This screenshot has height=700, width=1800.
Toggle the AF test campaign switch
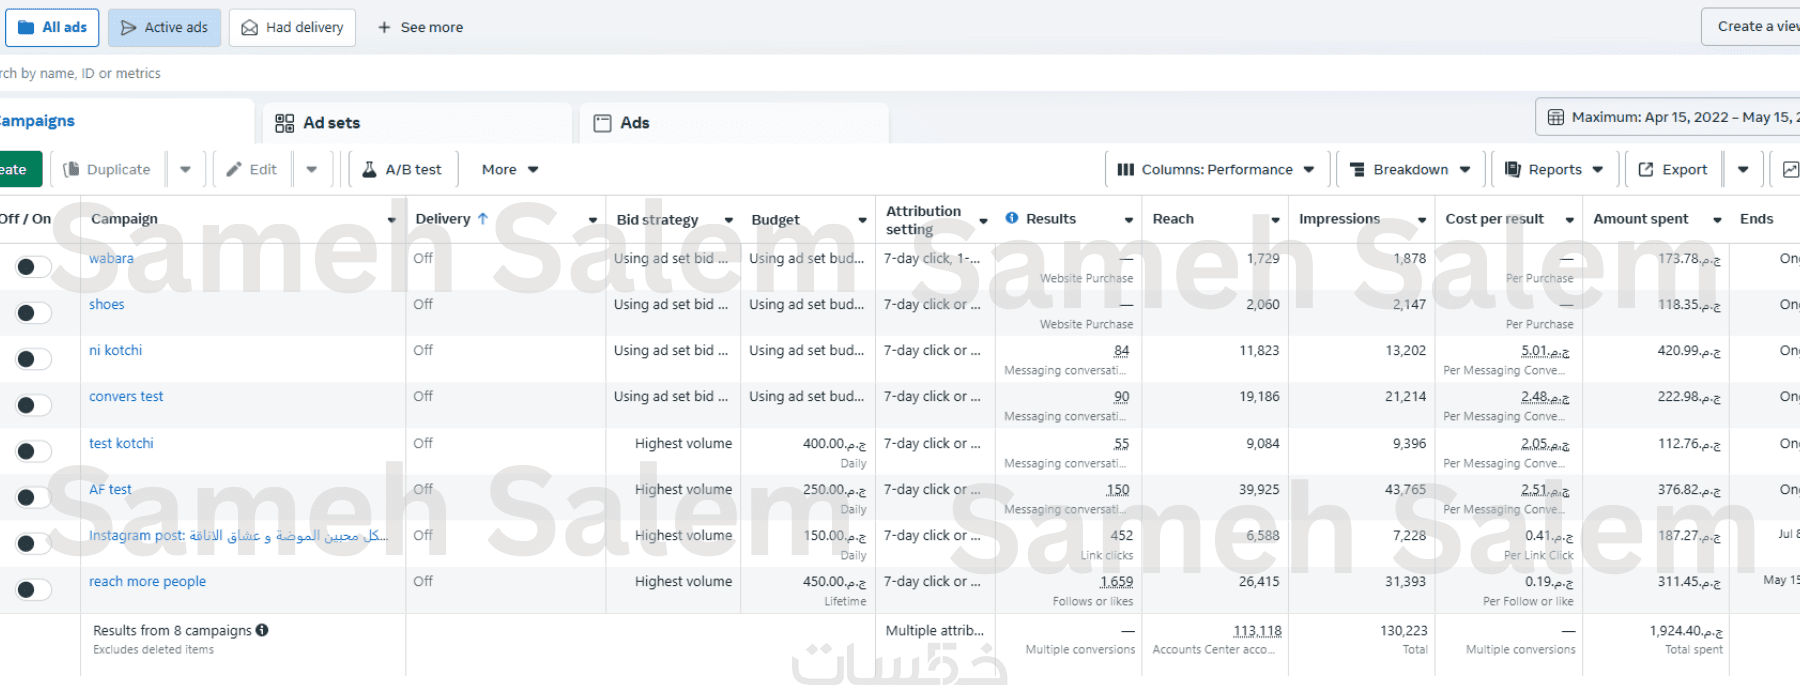pyautogui.click(x=33, y=497)
